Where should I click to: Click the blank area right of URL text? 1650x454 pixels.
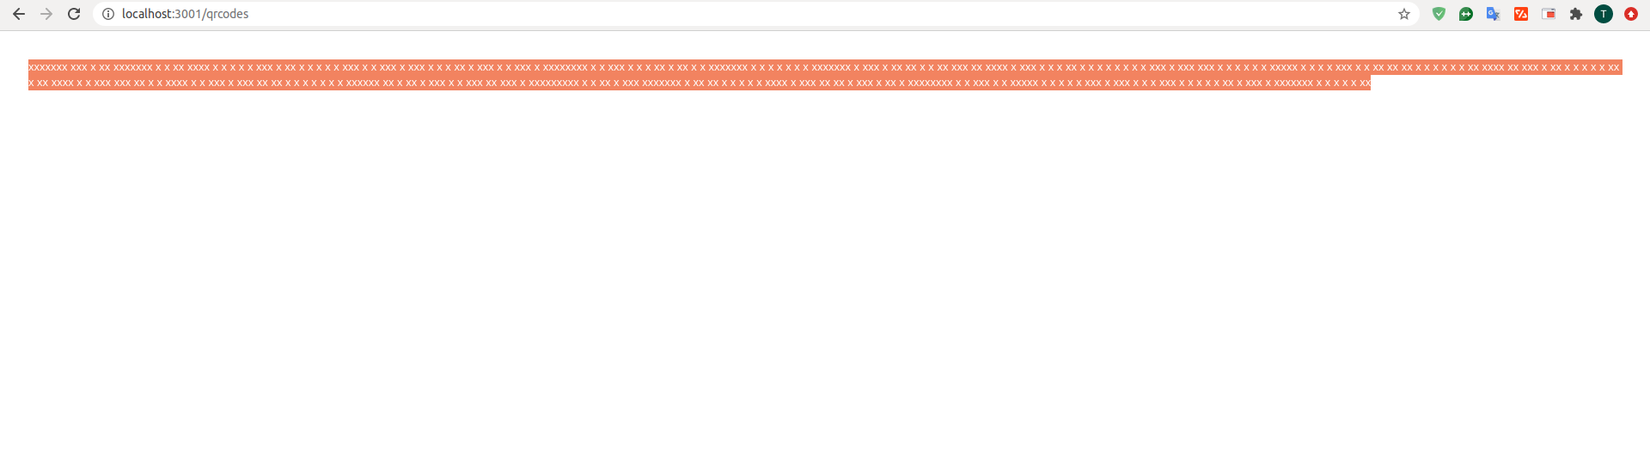[x=820, y=14]
